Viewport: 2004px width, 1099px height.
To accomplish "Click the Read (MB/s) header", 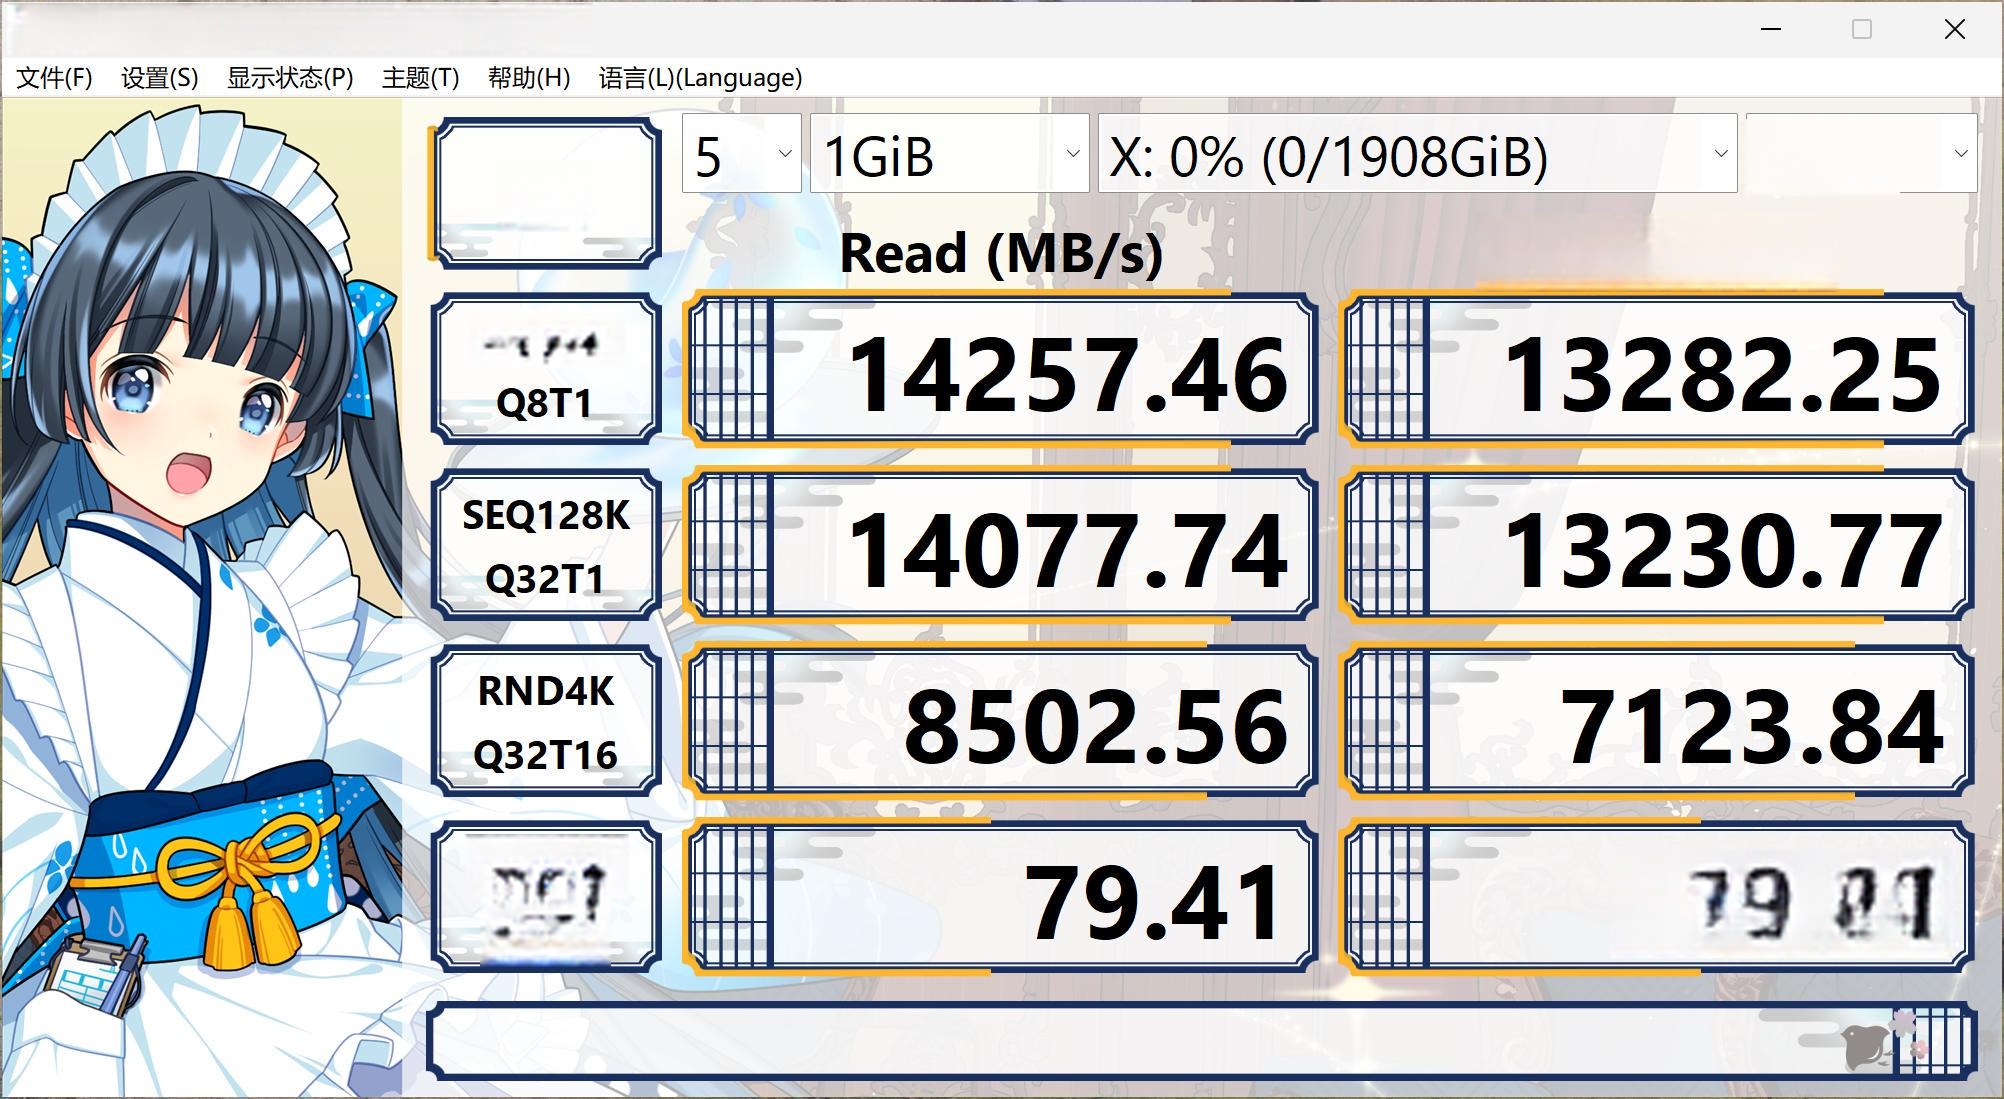I will click(1001, 253).
